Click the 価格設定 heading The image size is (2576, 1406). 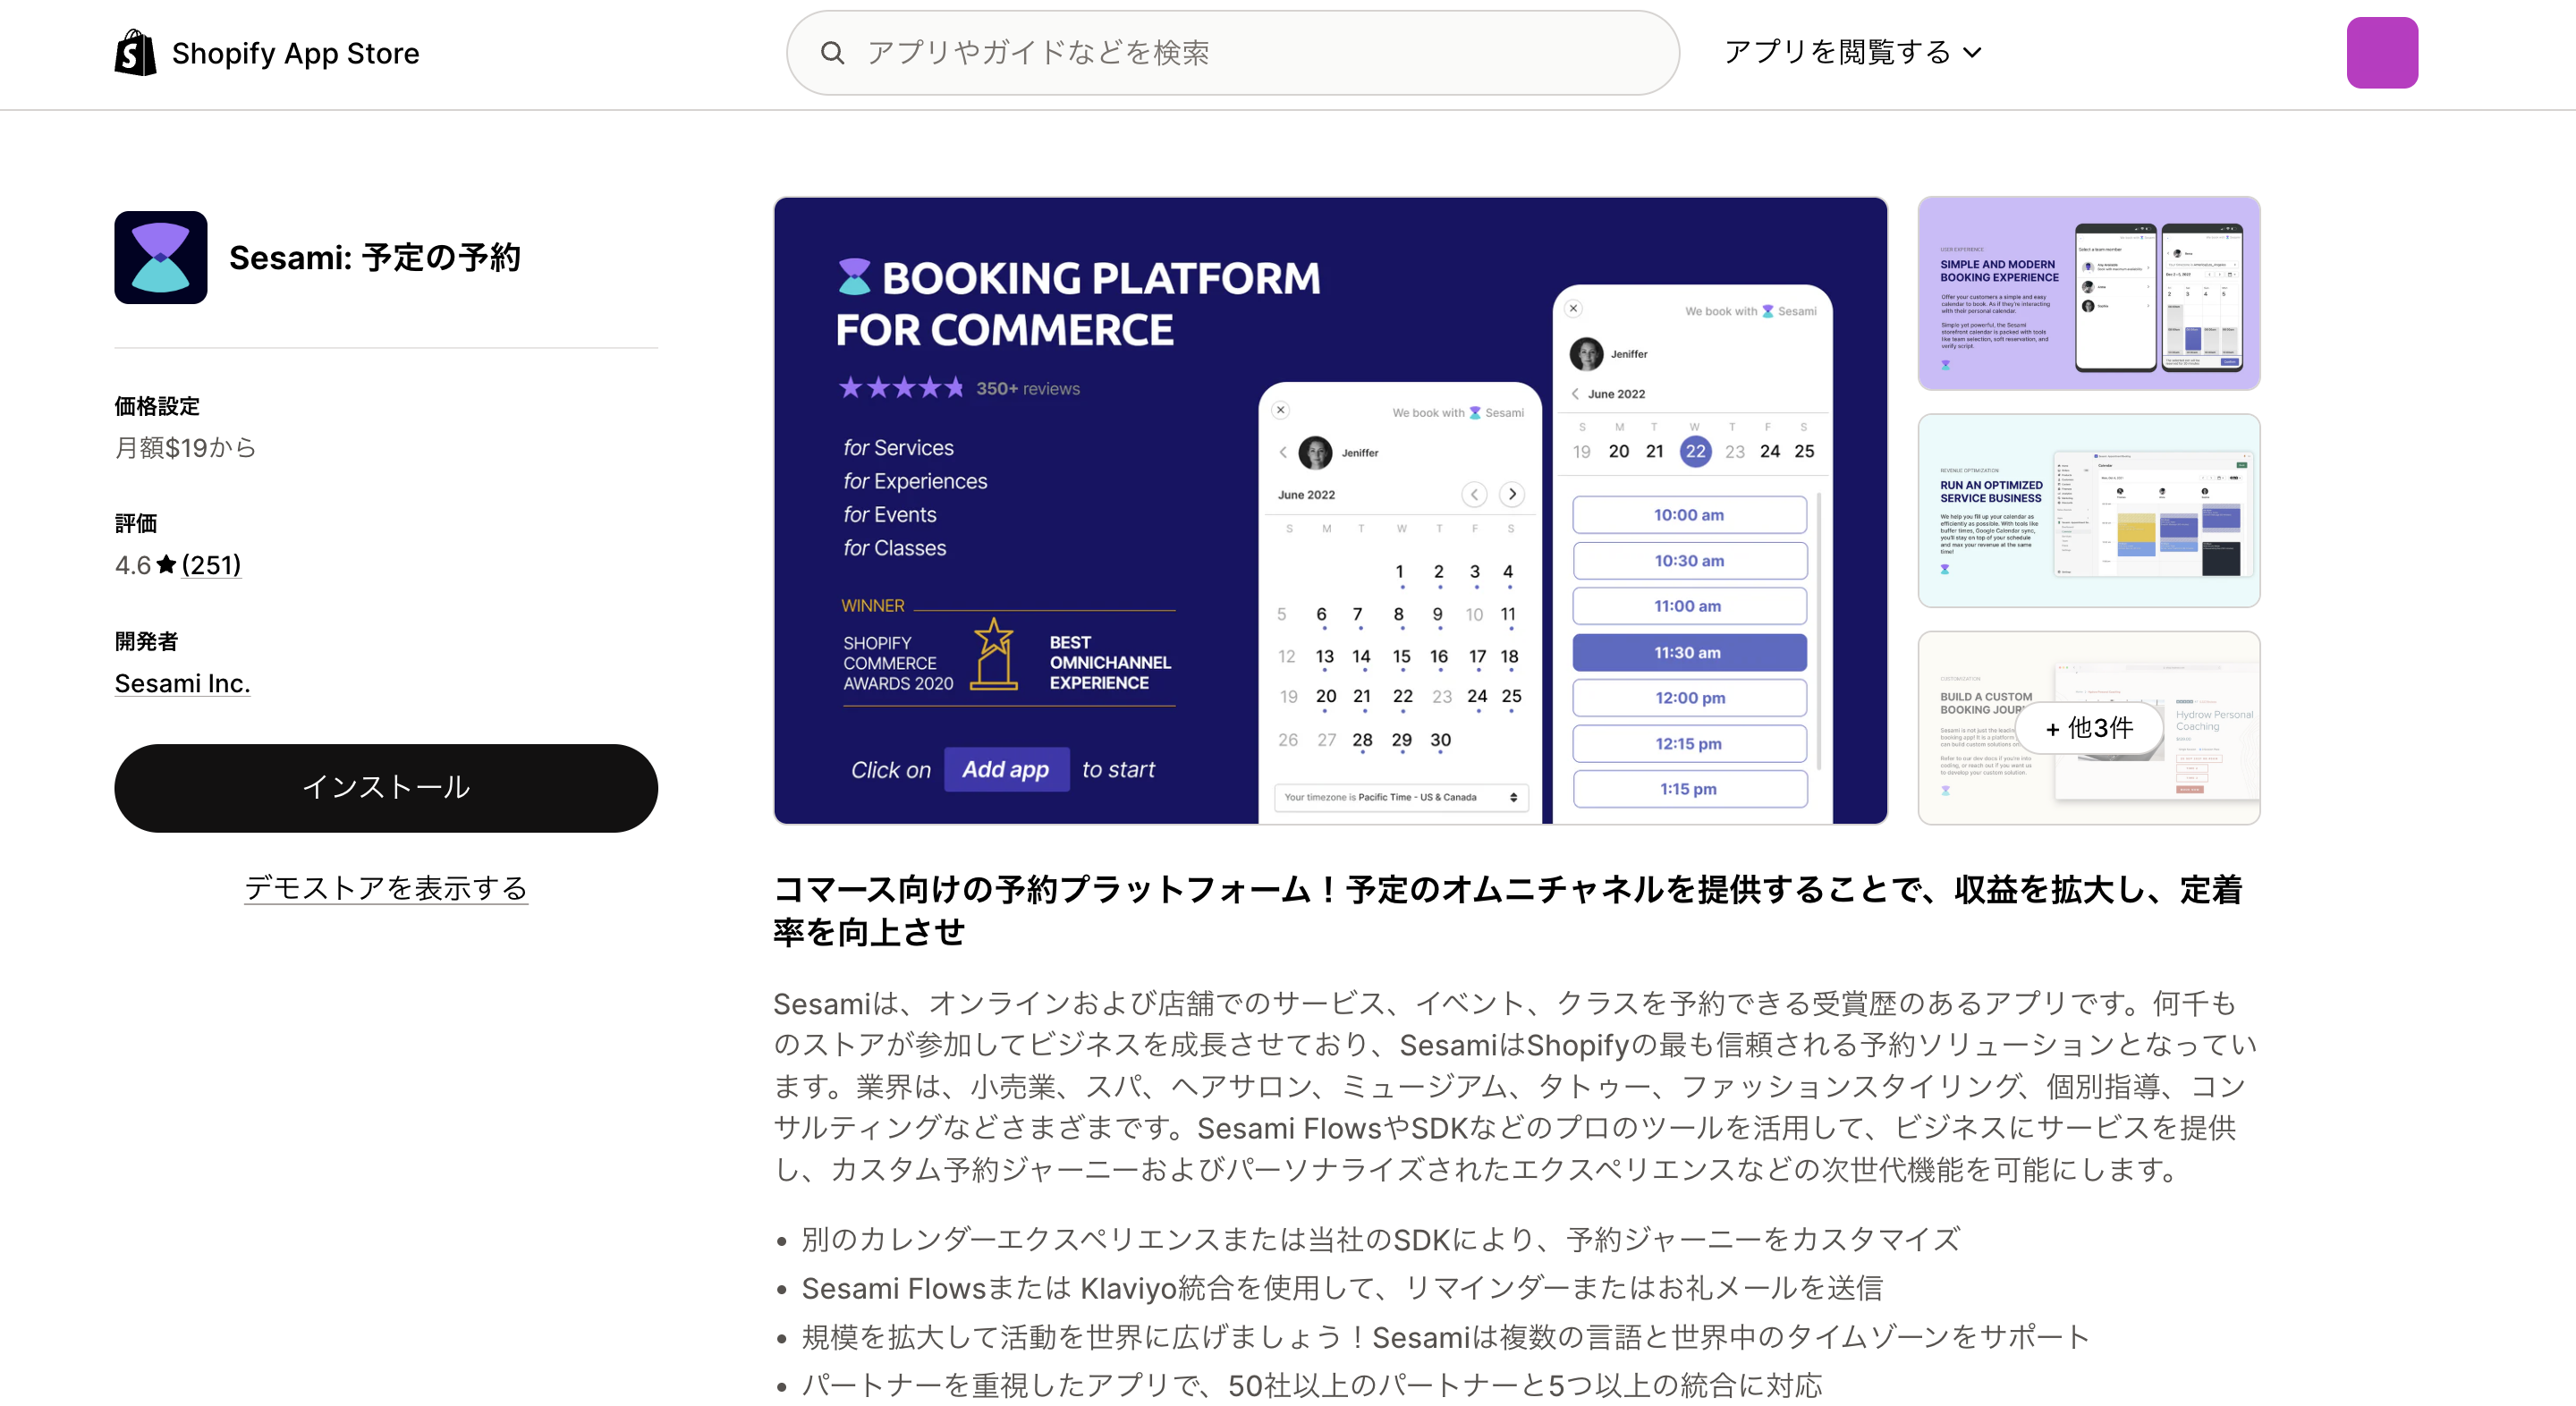(157, 406)
